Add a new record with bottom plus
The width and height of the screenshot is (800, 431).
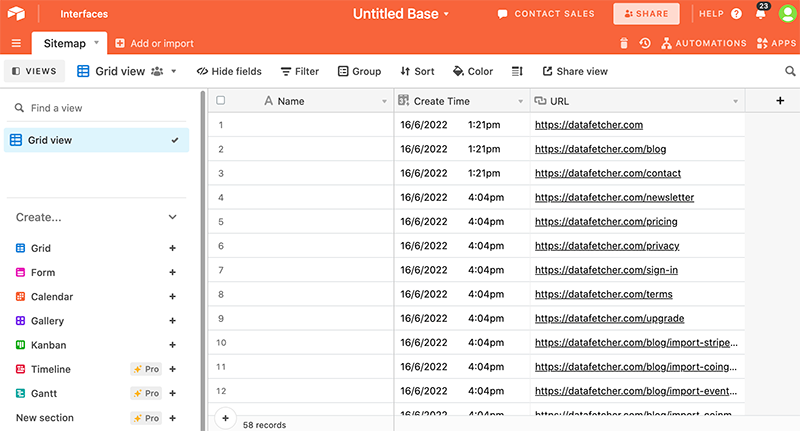tap(225, 418)
